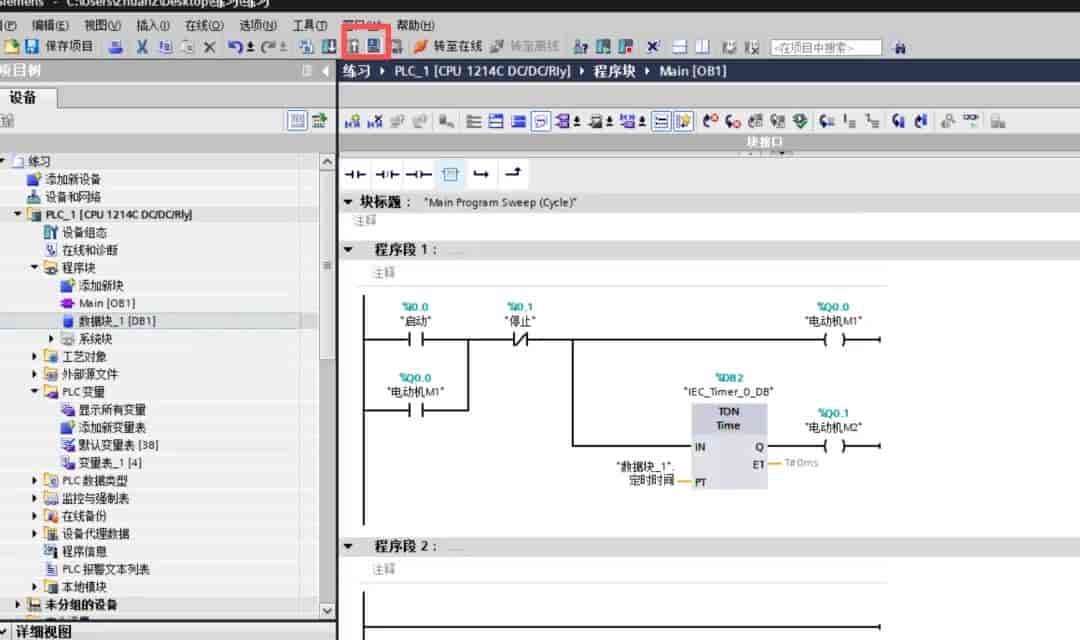Viewport: 1080px width, 640px height.
Task: Click the insert network icon in editor toolbar
Action: point(352,121)
